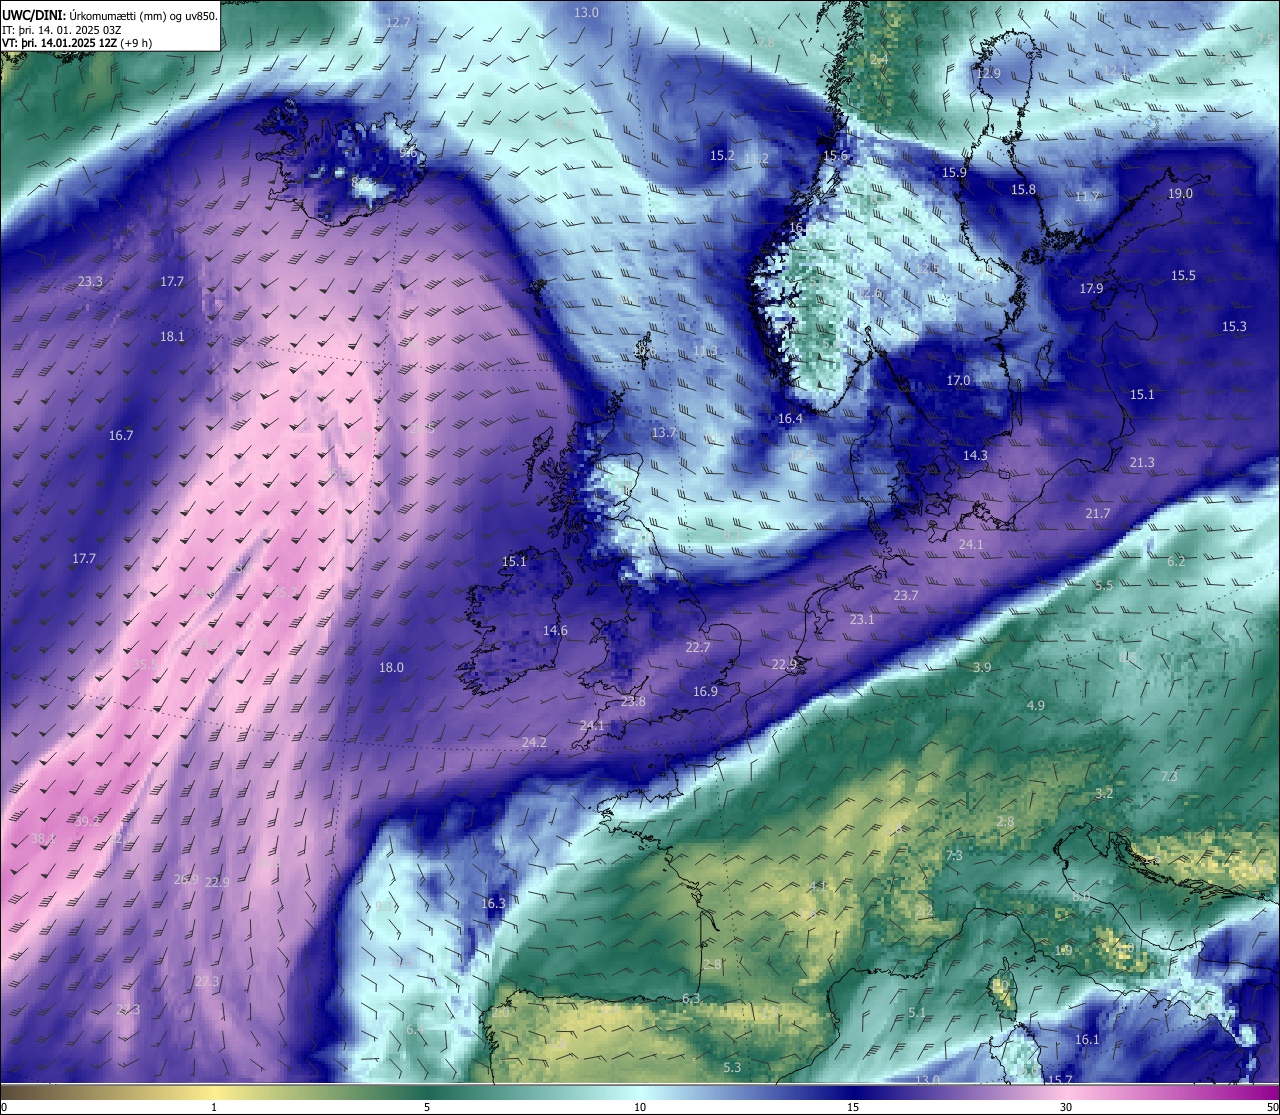Click the 21.7 value over Poland
Screen dimensions: 1280x1115
(x=1097, y=514)
